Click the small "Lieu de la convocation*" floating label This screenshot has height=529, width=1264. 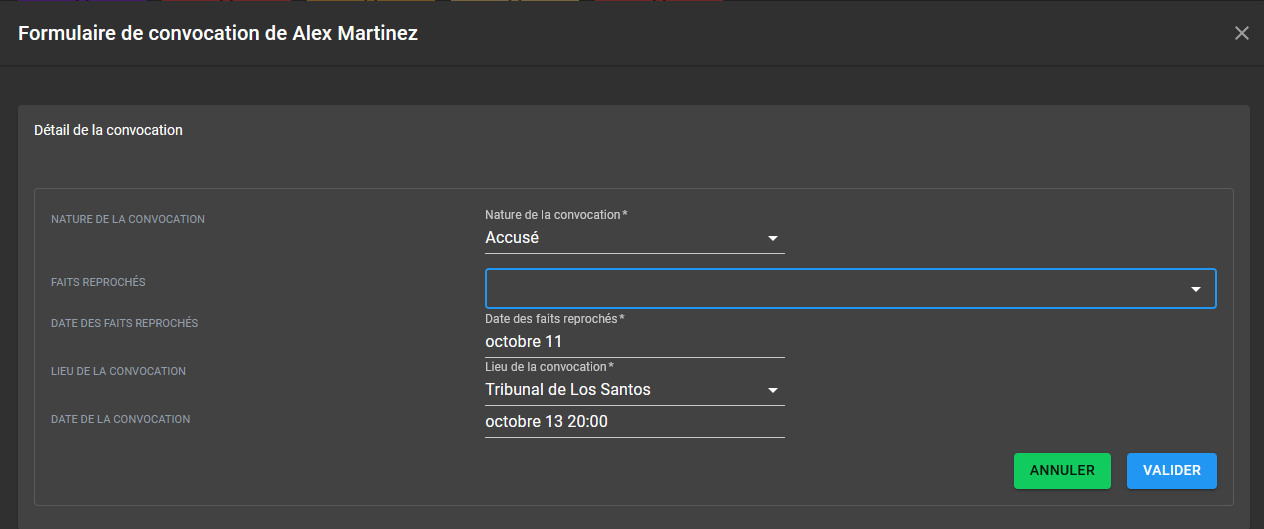(549, 367)
